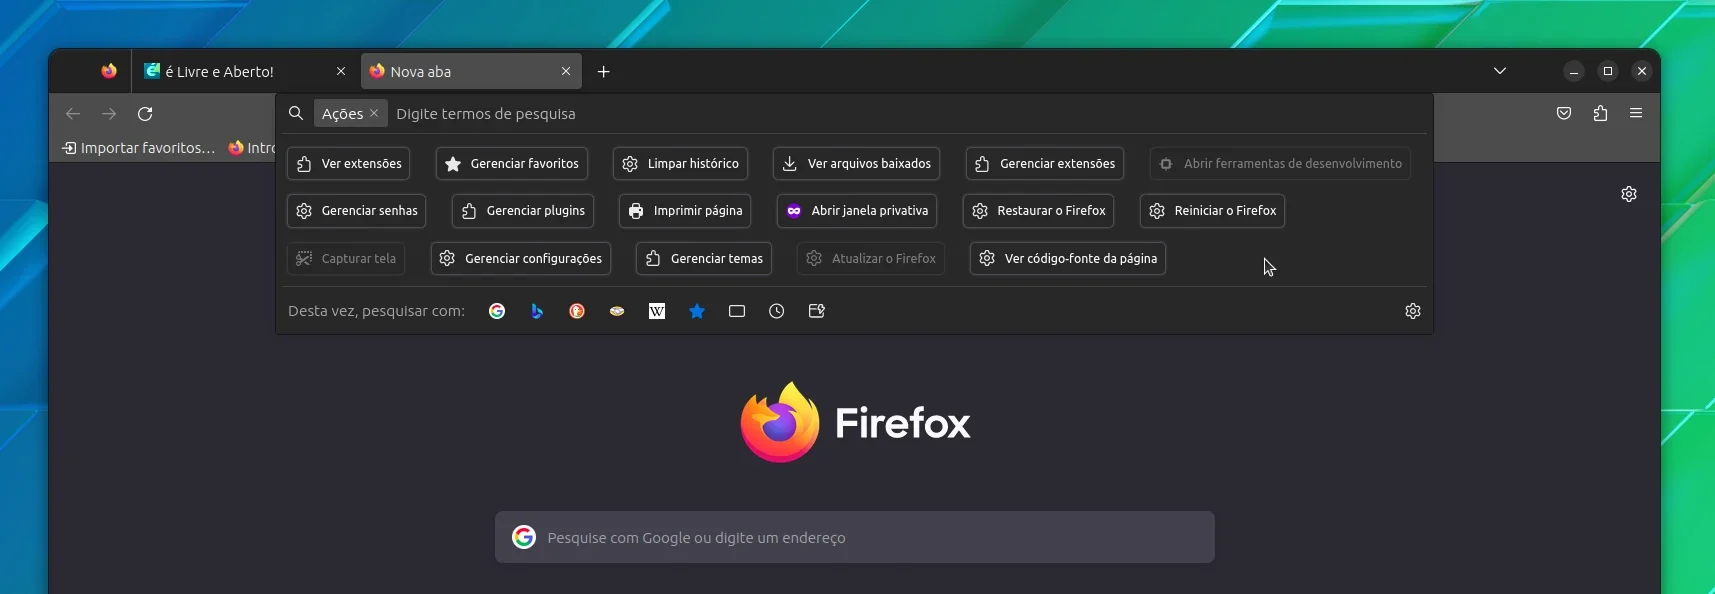Choose "Gerenciar extensões" action

[x=1044, y=164]
